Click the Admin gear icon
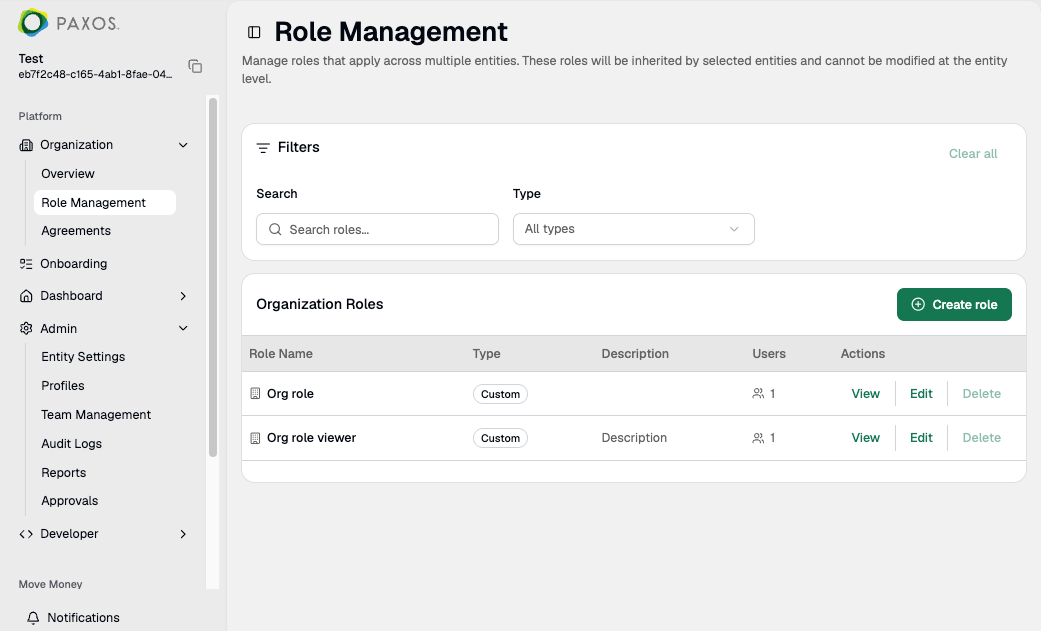 [x=26, y=328]
